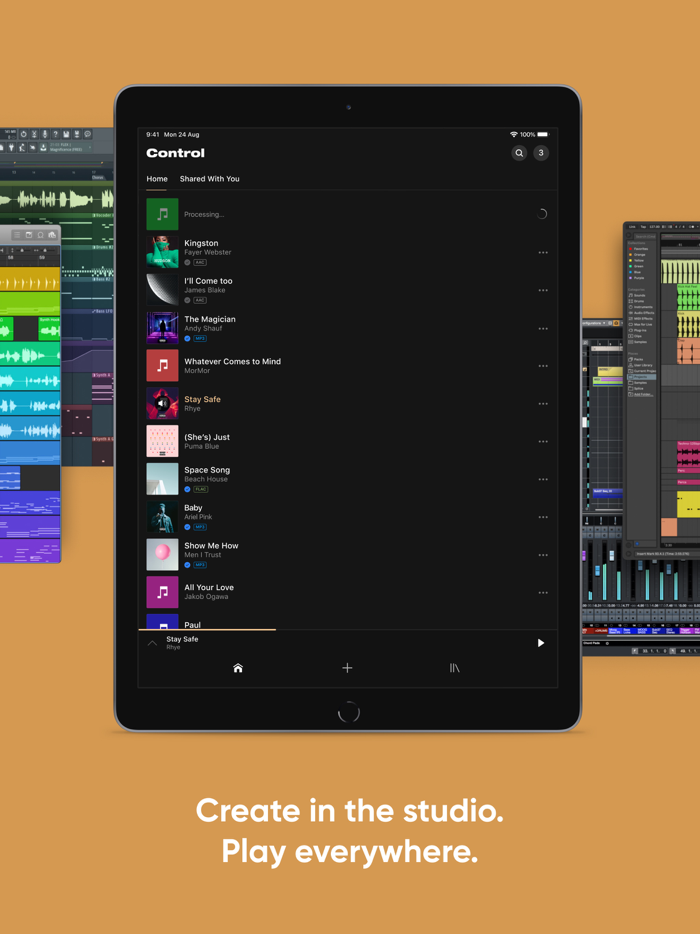Click the loop browser icon in Logic window
This screenshot has width=700, height=934.
41,235
